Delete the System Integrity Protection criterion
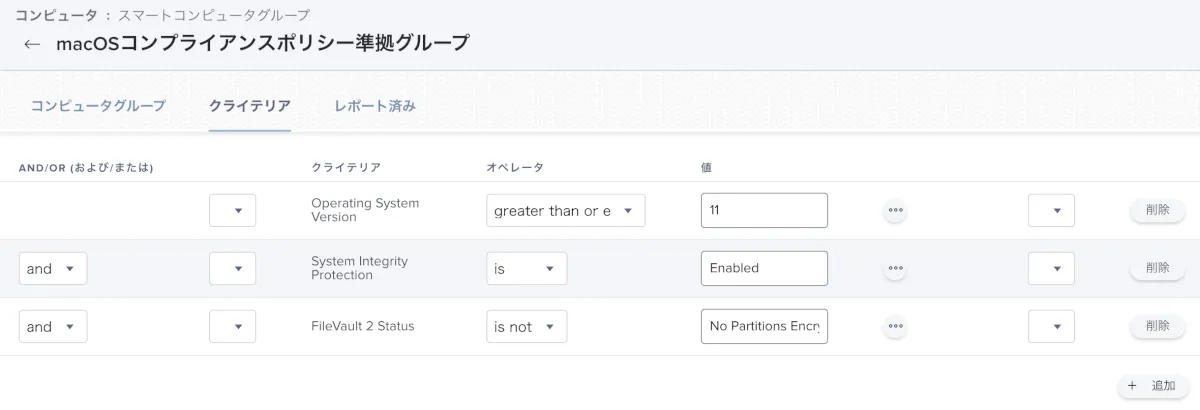 click(1157, 268)
